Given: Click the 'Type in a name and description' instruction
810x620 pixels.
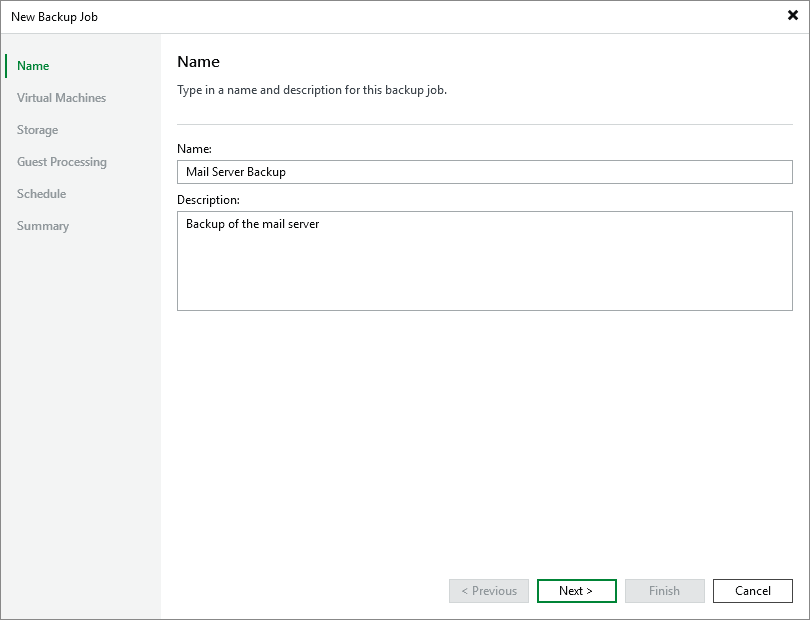Looking at the screenshot, I should [312, 90].
